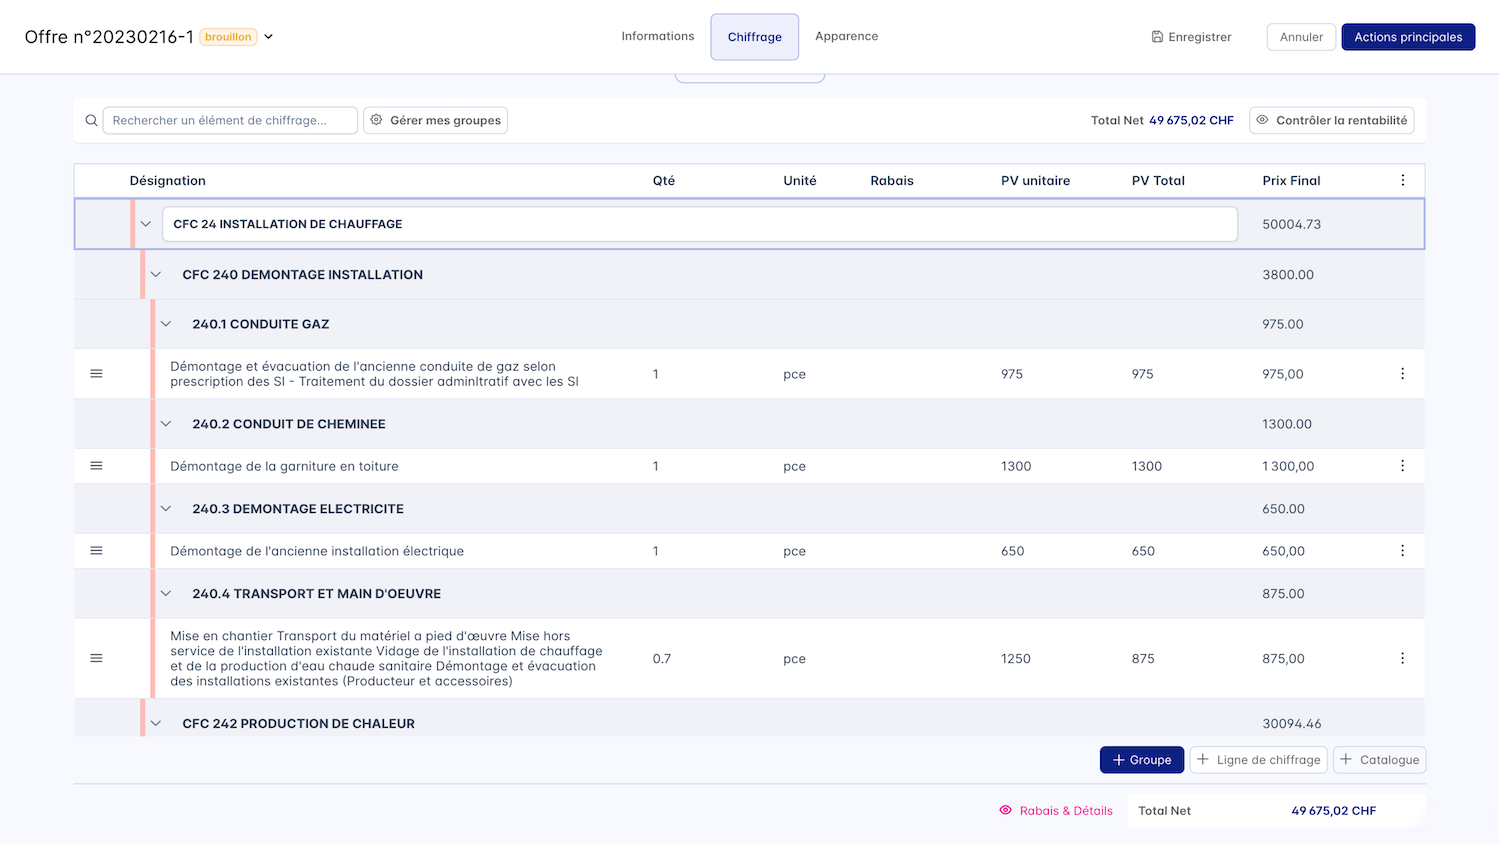Click the PV Total column header
The image size is (1500, 844).
point(1158,181)
